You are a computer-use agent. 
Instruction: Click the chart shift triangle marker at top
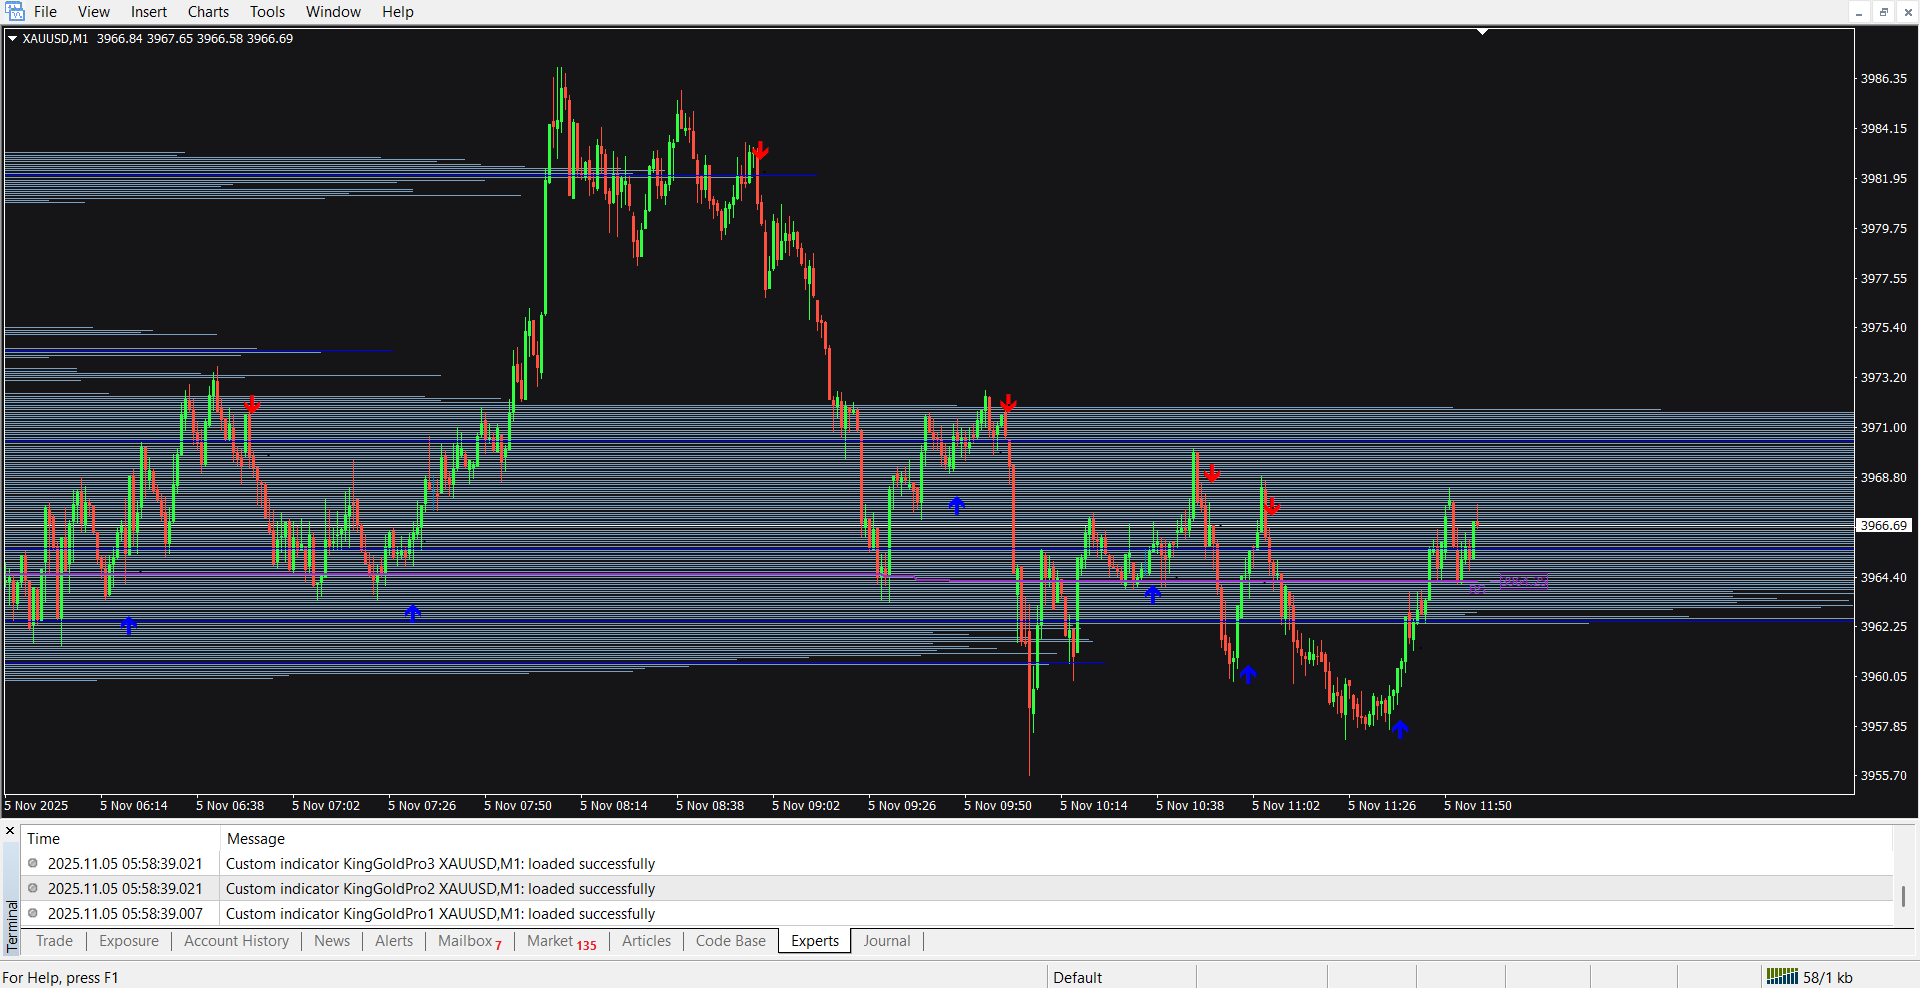pos(1483,33)
